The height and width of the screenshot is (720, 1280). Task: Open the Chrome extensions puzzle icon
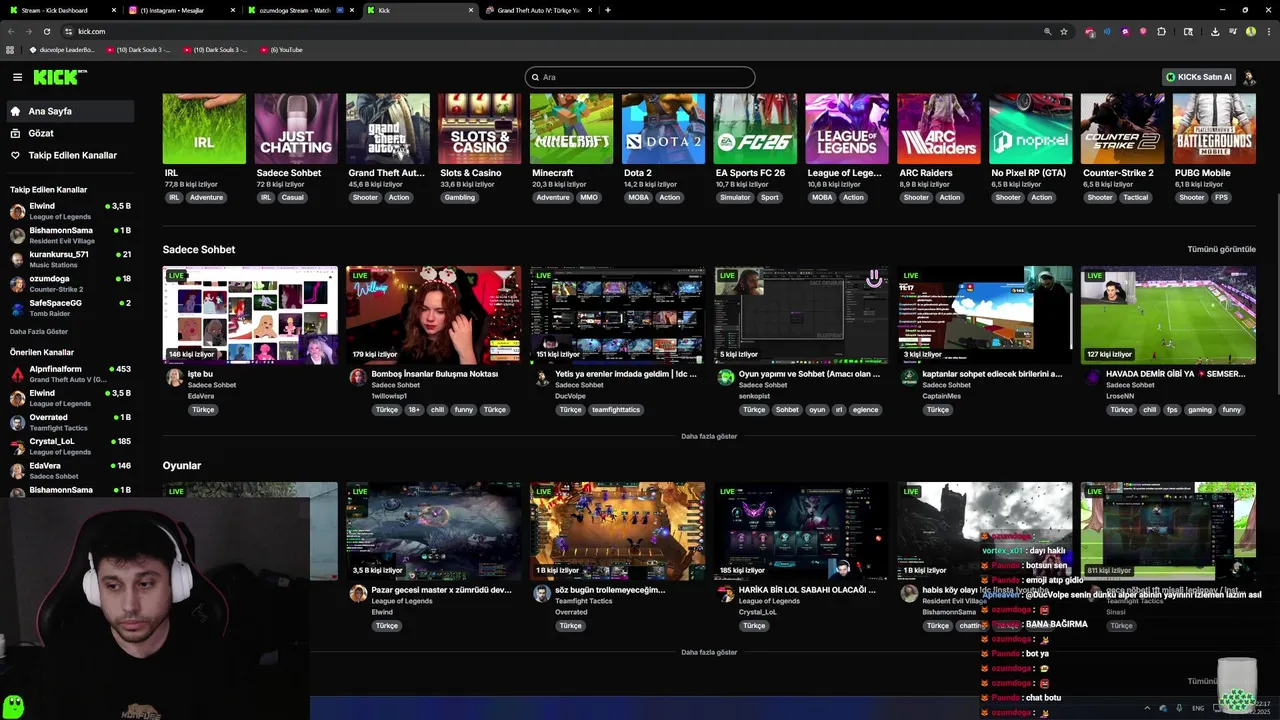click(x=1162, y=31)
